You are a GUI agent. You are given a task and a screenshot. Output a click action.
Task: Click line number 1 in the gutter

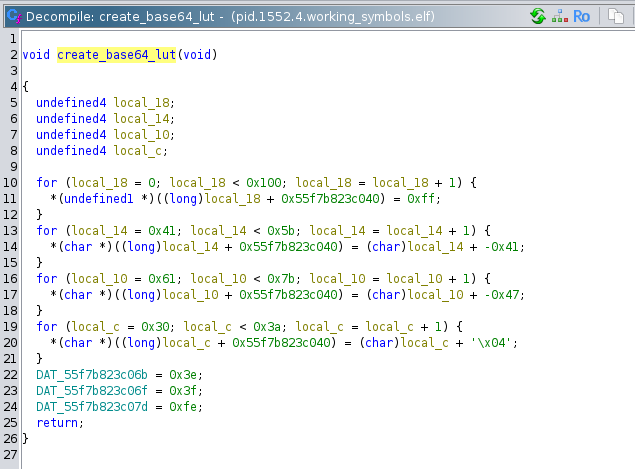(x=13, y=39)
